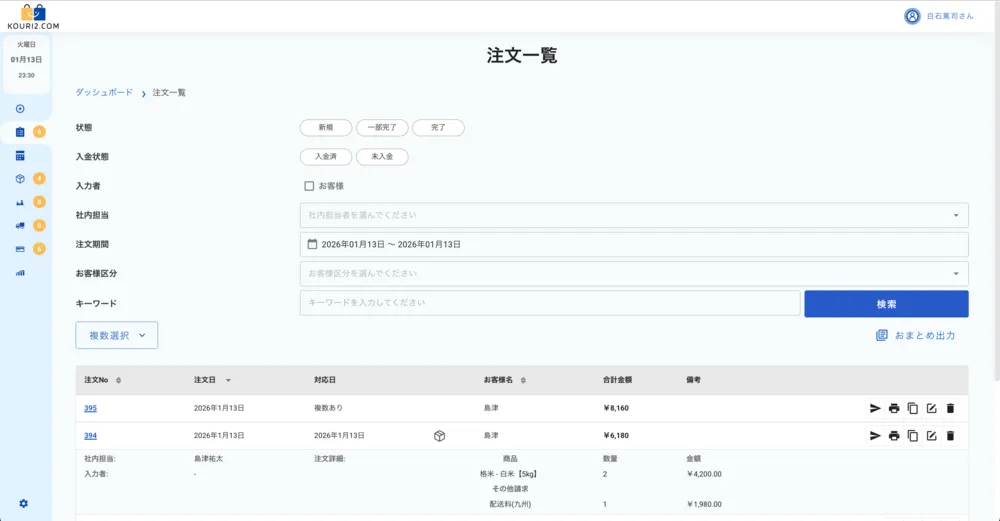The width and height of the screenshot is (1000, 521).
Task: Click the おまとめ出力 label
Action: (925, 335)
